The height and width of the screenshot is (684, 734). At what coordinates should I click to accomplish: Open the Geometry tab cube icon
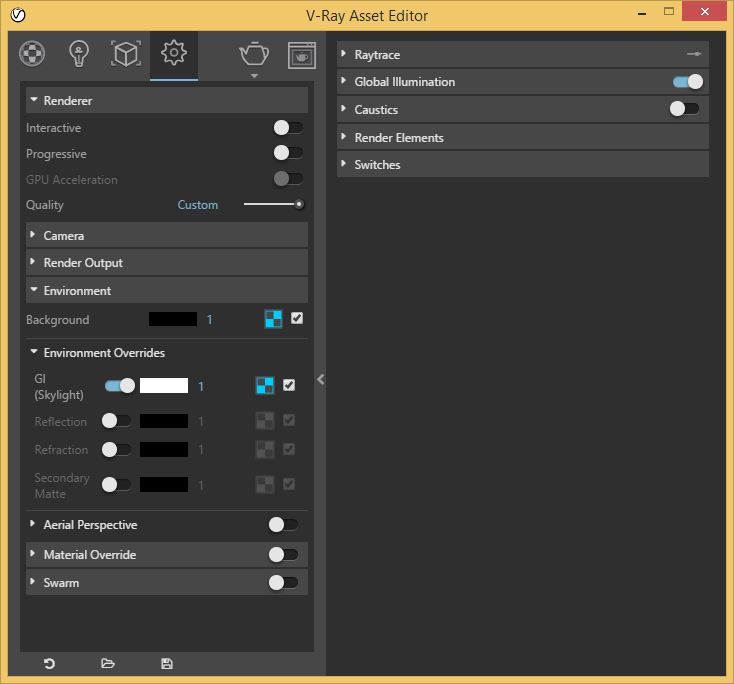(125, 53)
